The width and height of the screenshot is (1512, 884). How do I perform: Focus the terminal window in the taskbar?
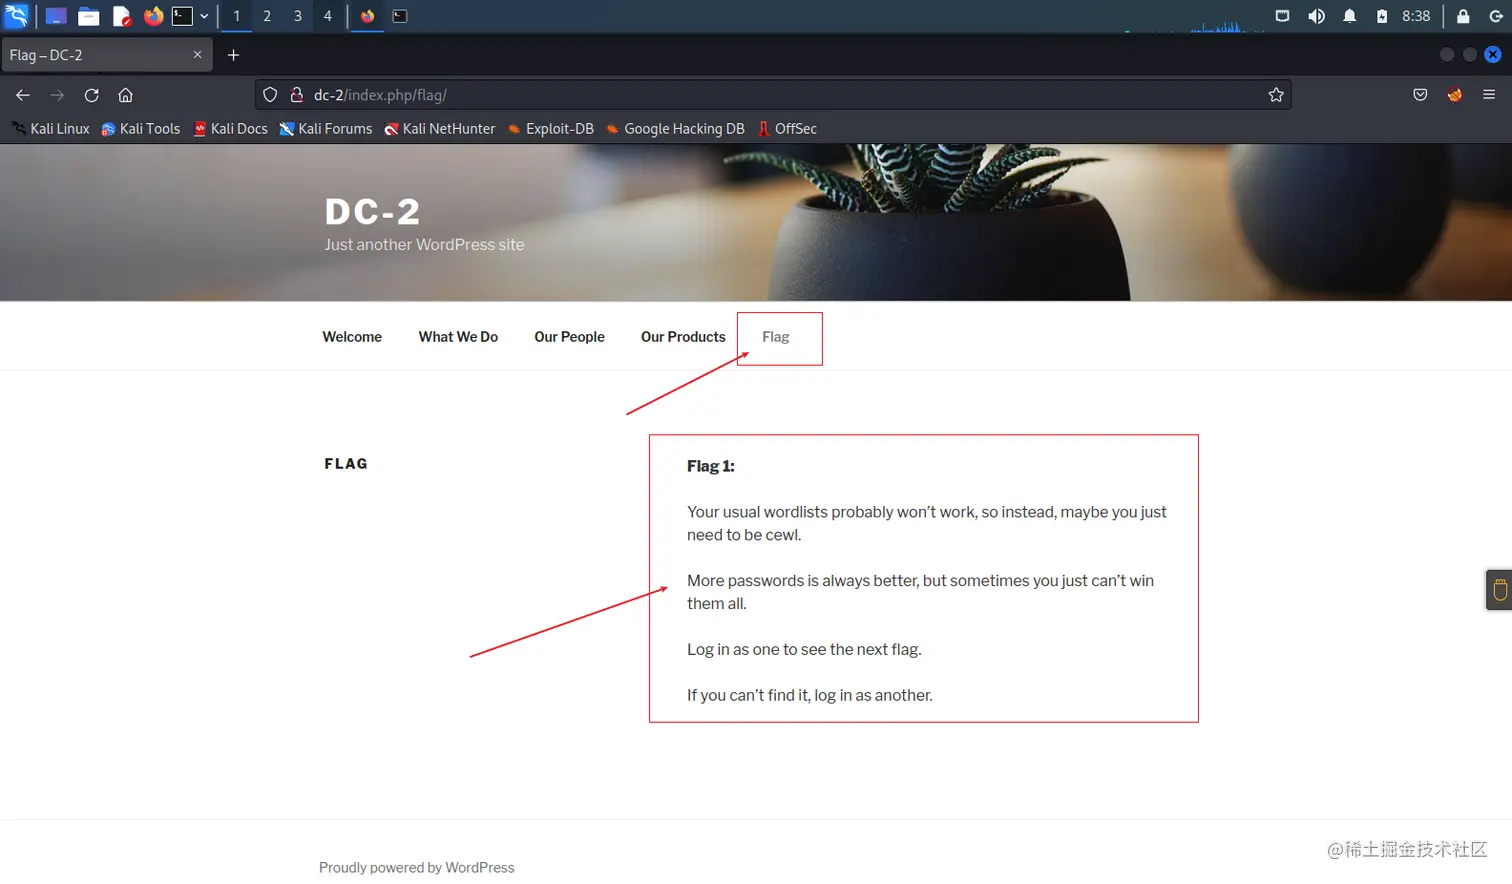(x=400, y=16)
